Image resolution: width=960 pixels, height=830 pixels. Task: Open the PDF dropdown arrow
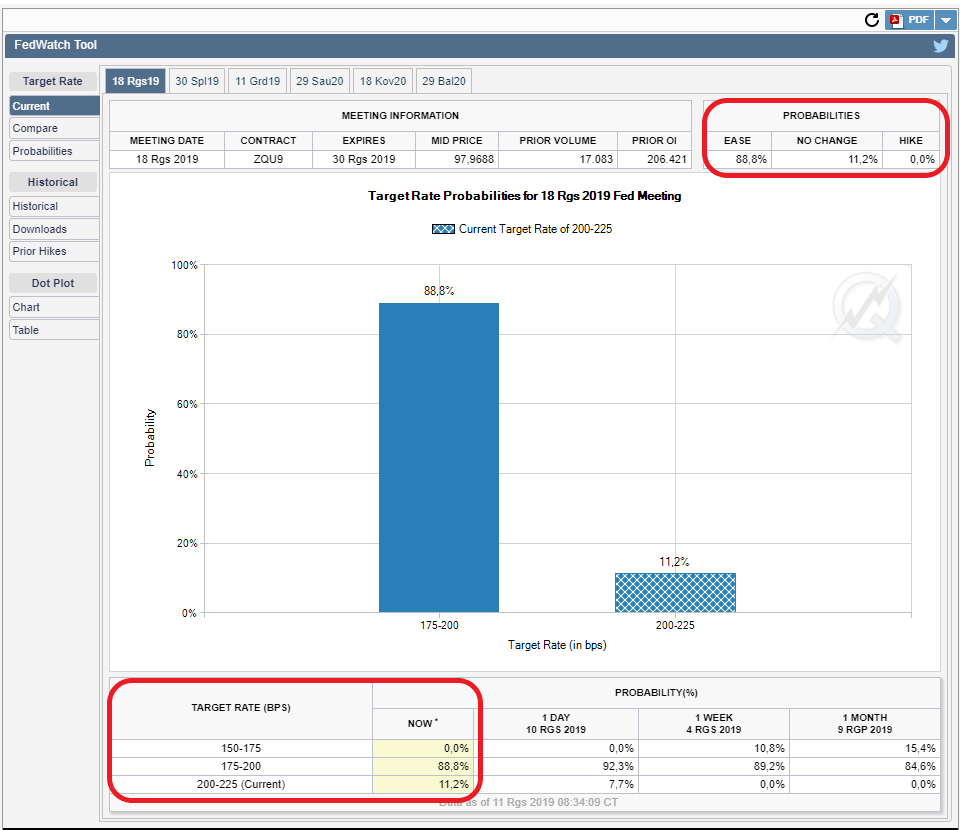tap(946, 20)
